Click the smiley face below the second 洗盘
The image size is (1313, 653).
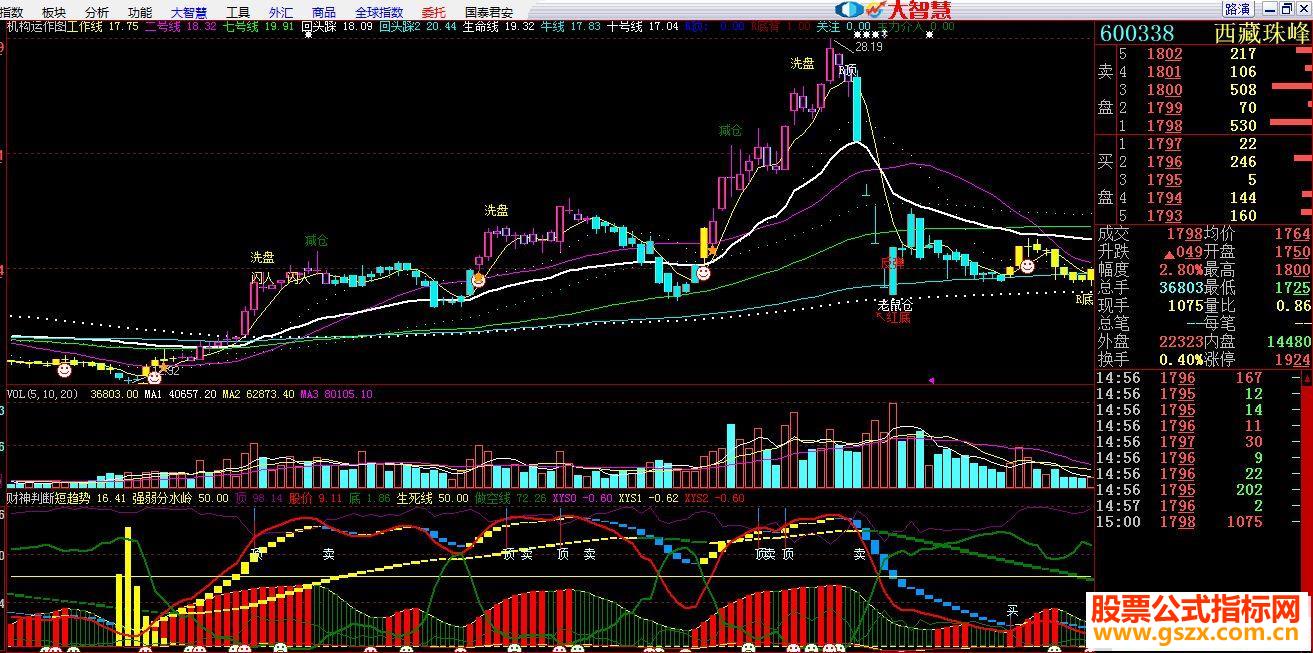pyautogui.click(x=478, y=280)
